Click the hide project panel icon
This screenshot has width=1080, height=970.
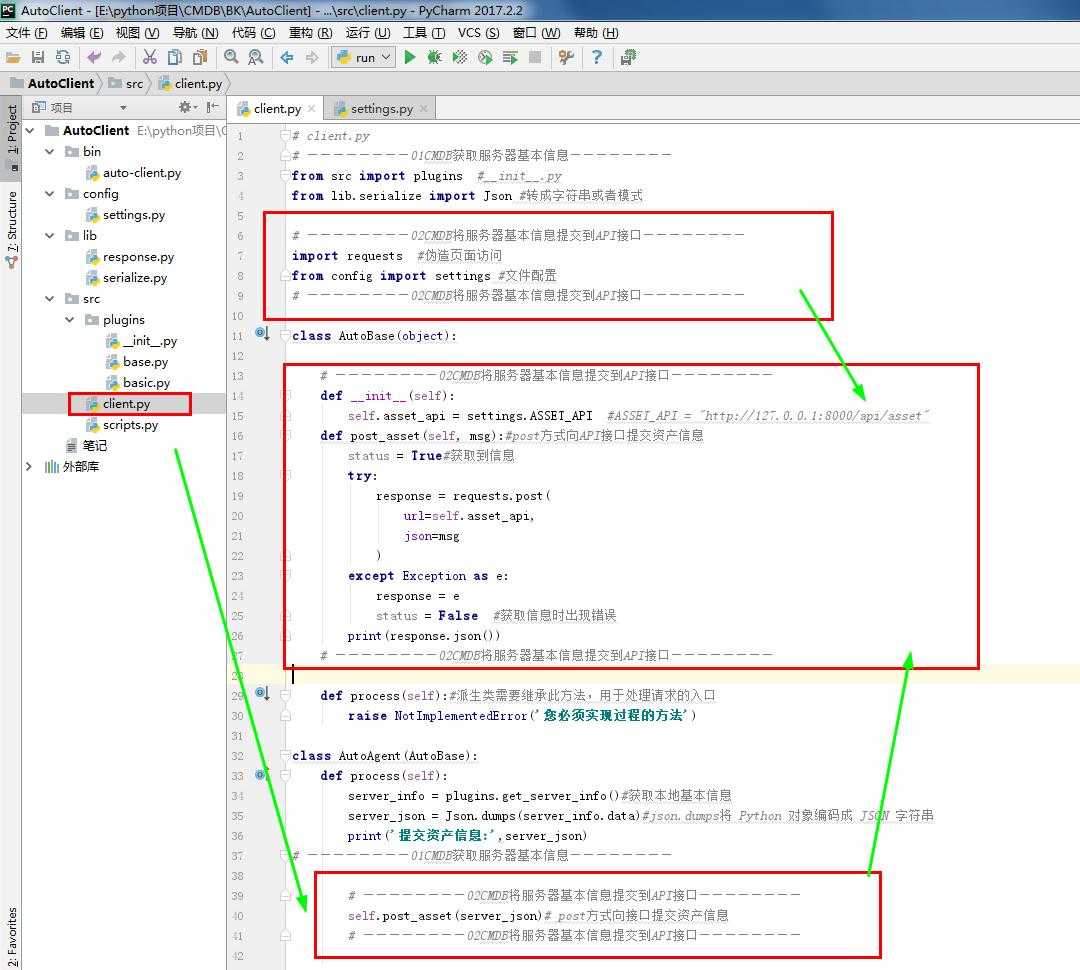click(x=212, y=107)
